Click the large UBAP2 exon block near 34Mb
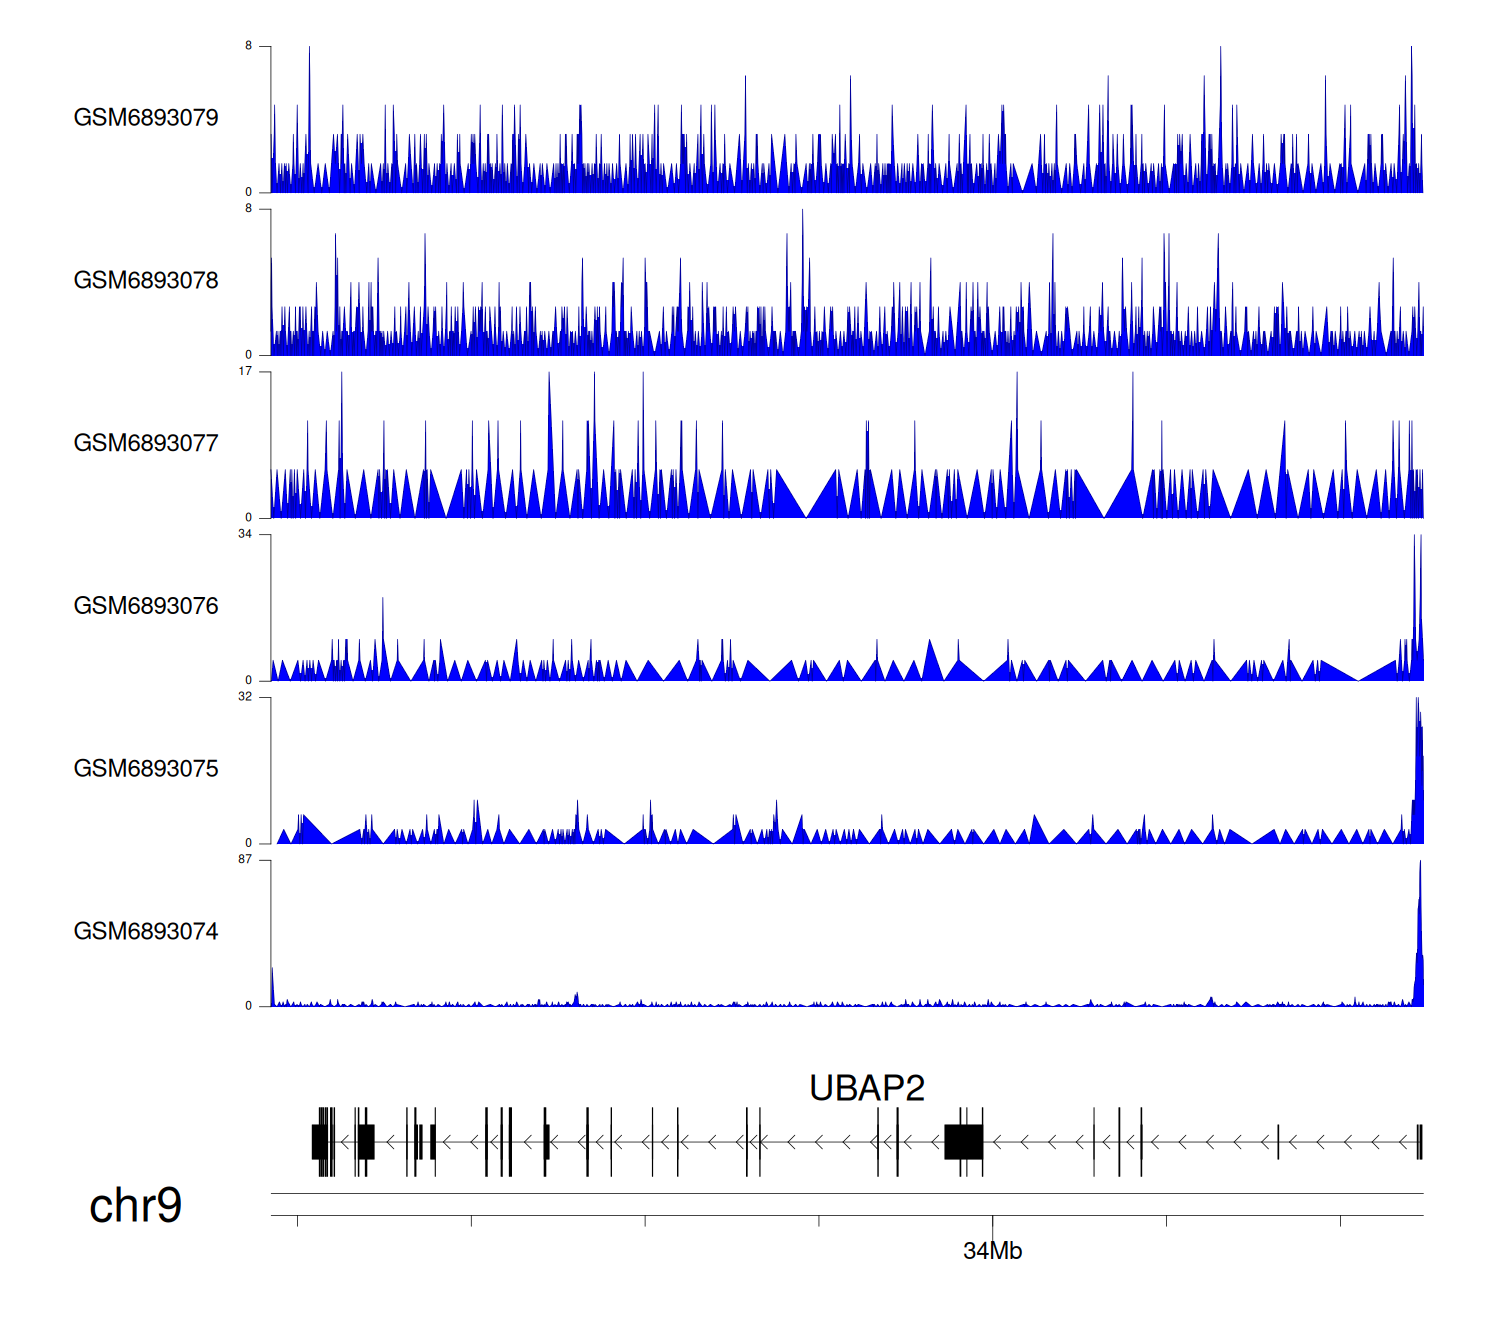 point(964,1141)
